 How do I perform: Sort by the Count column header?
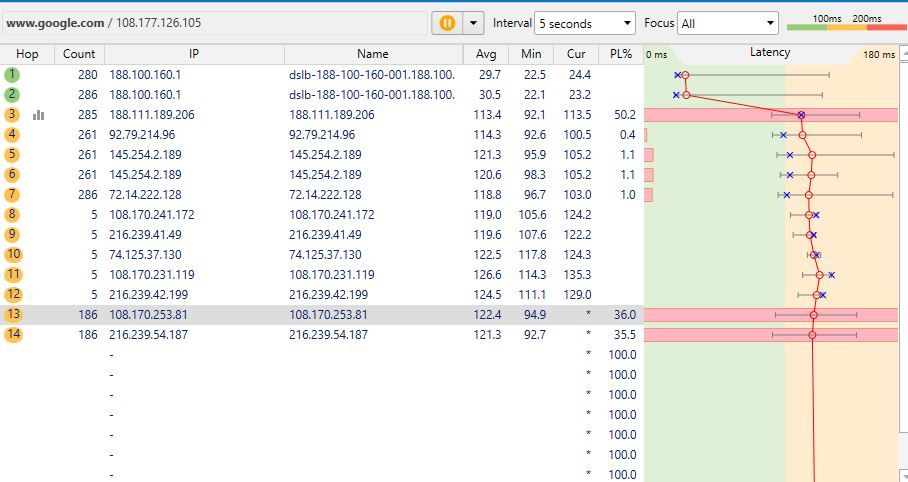(x=79, y=54)
